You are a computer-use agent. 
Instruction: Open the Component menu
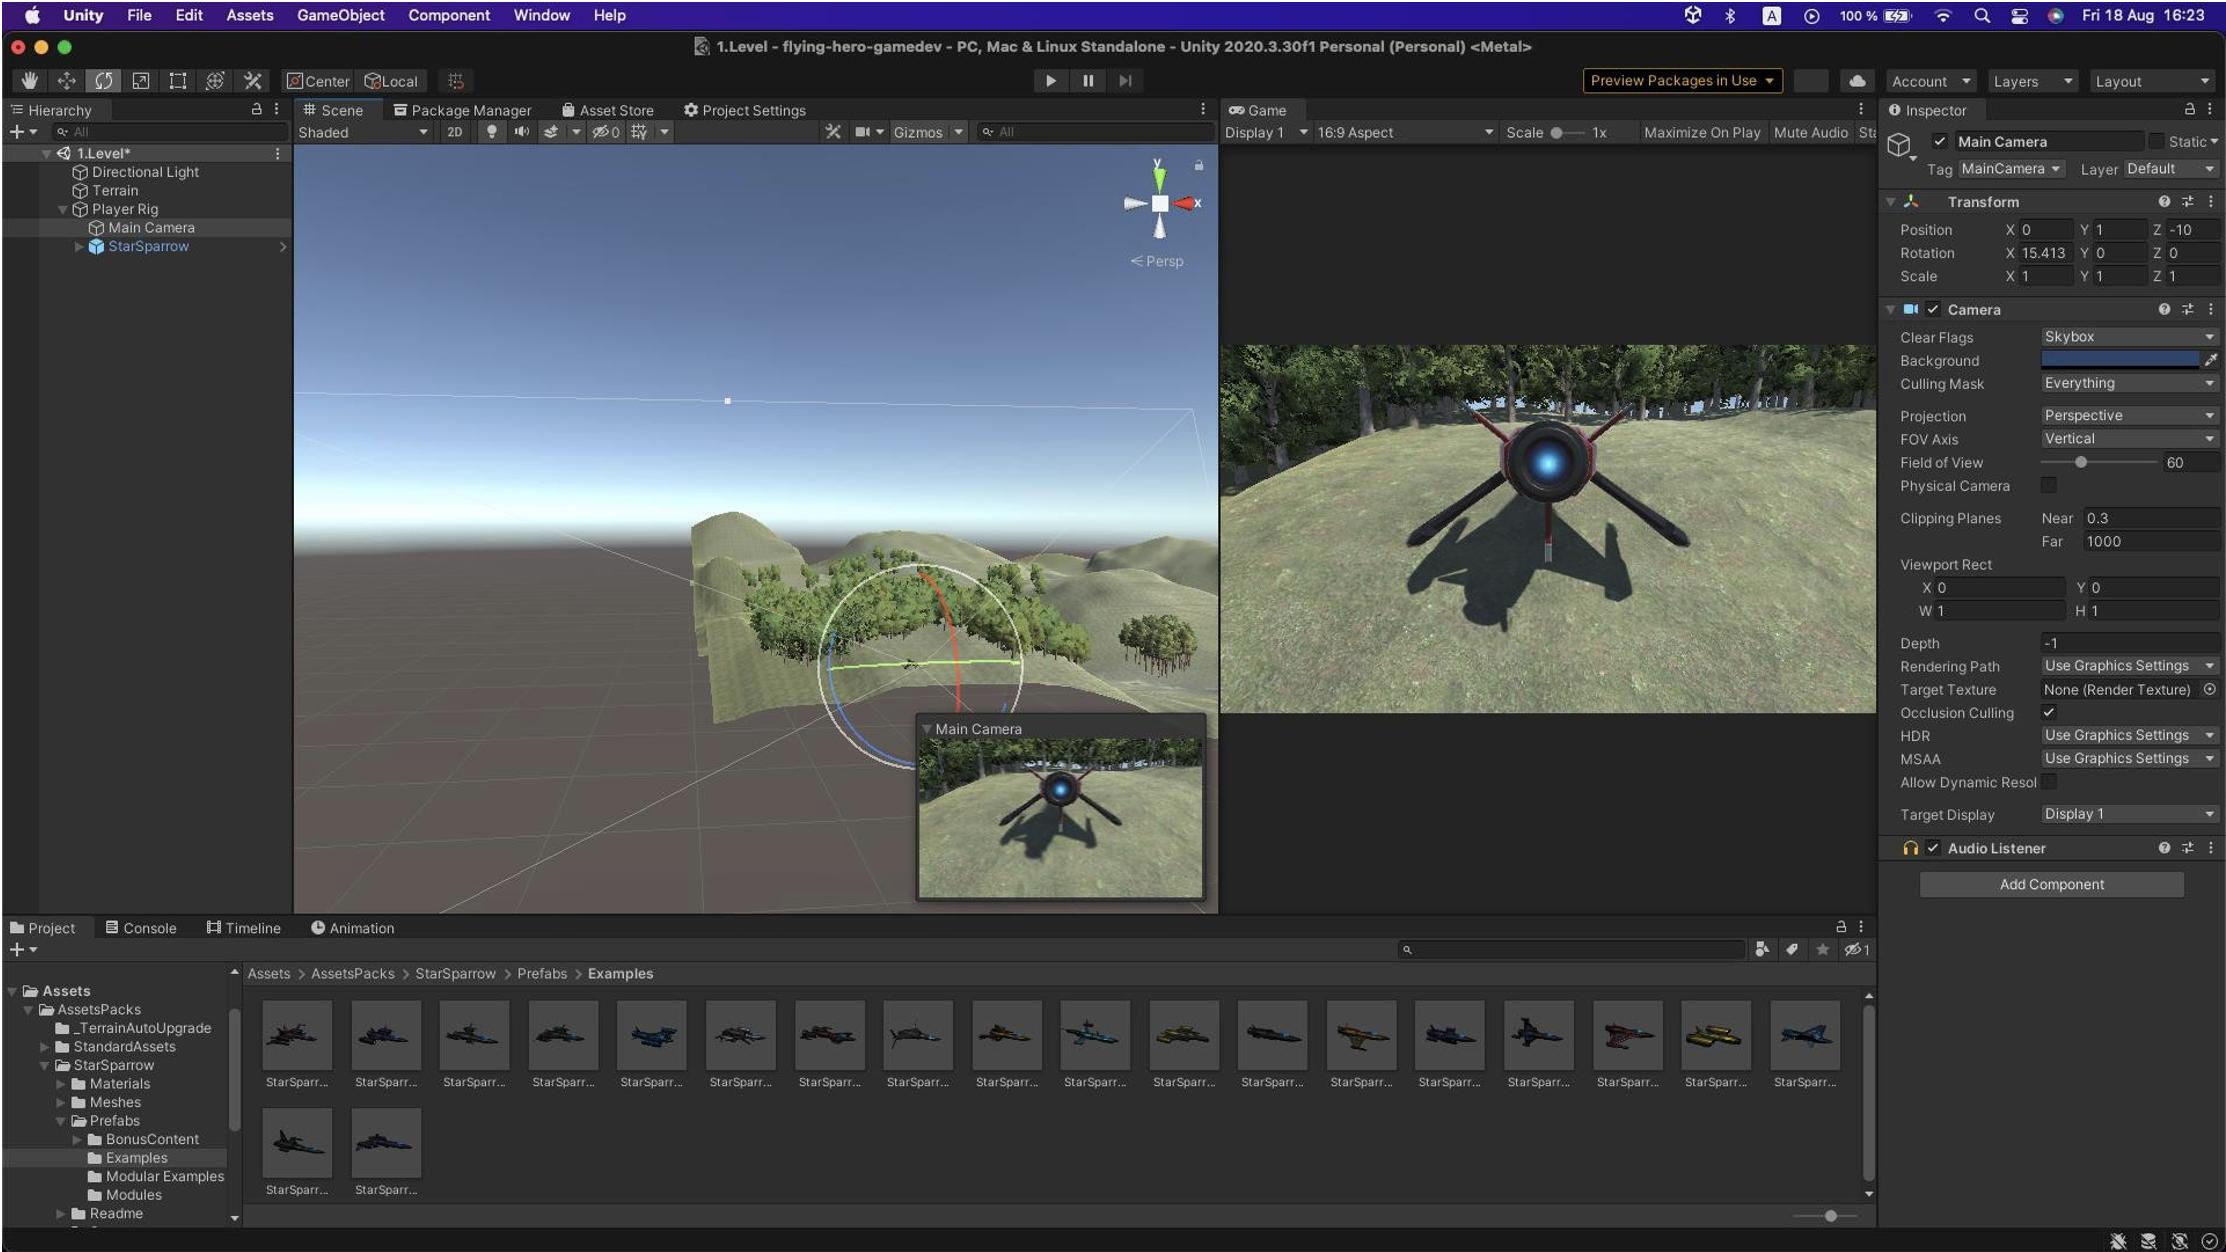pyautogui.click(x=449, y=15)
